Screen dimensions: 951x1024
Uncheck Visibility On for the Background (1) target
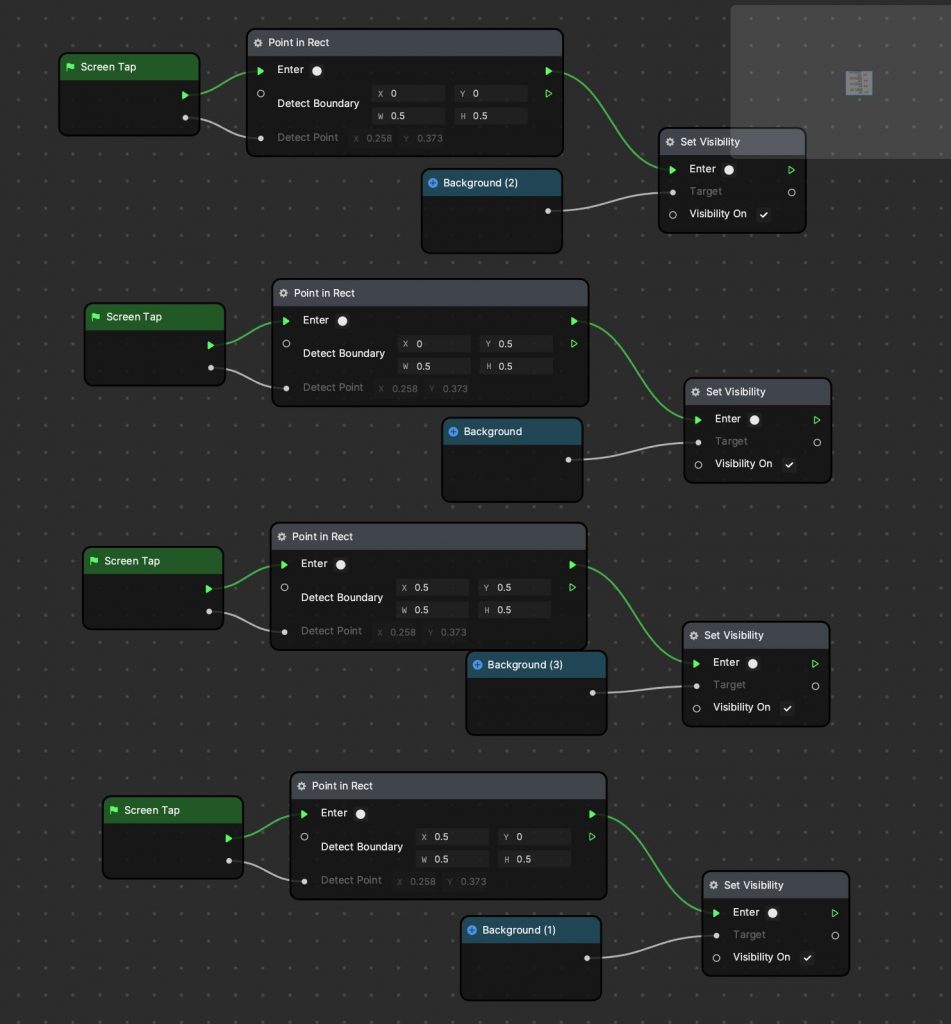pyautogui.click(x=807, y=958)
